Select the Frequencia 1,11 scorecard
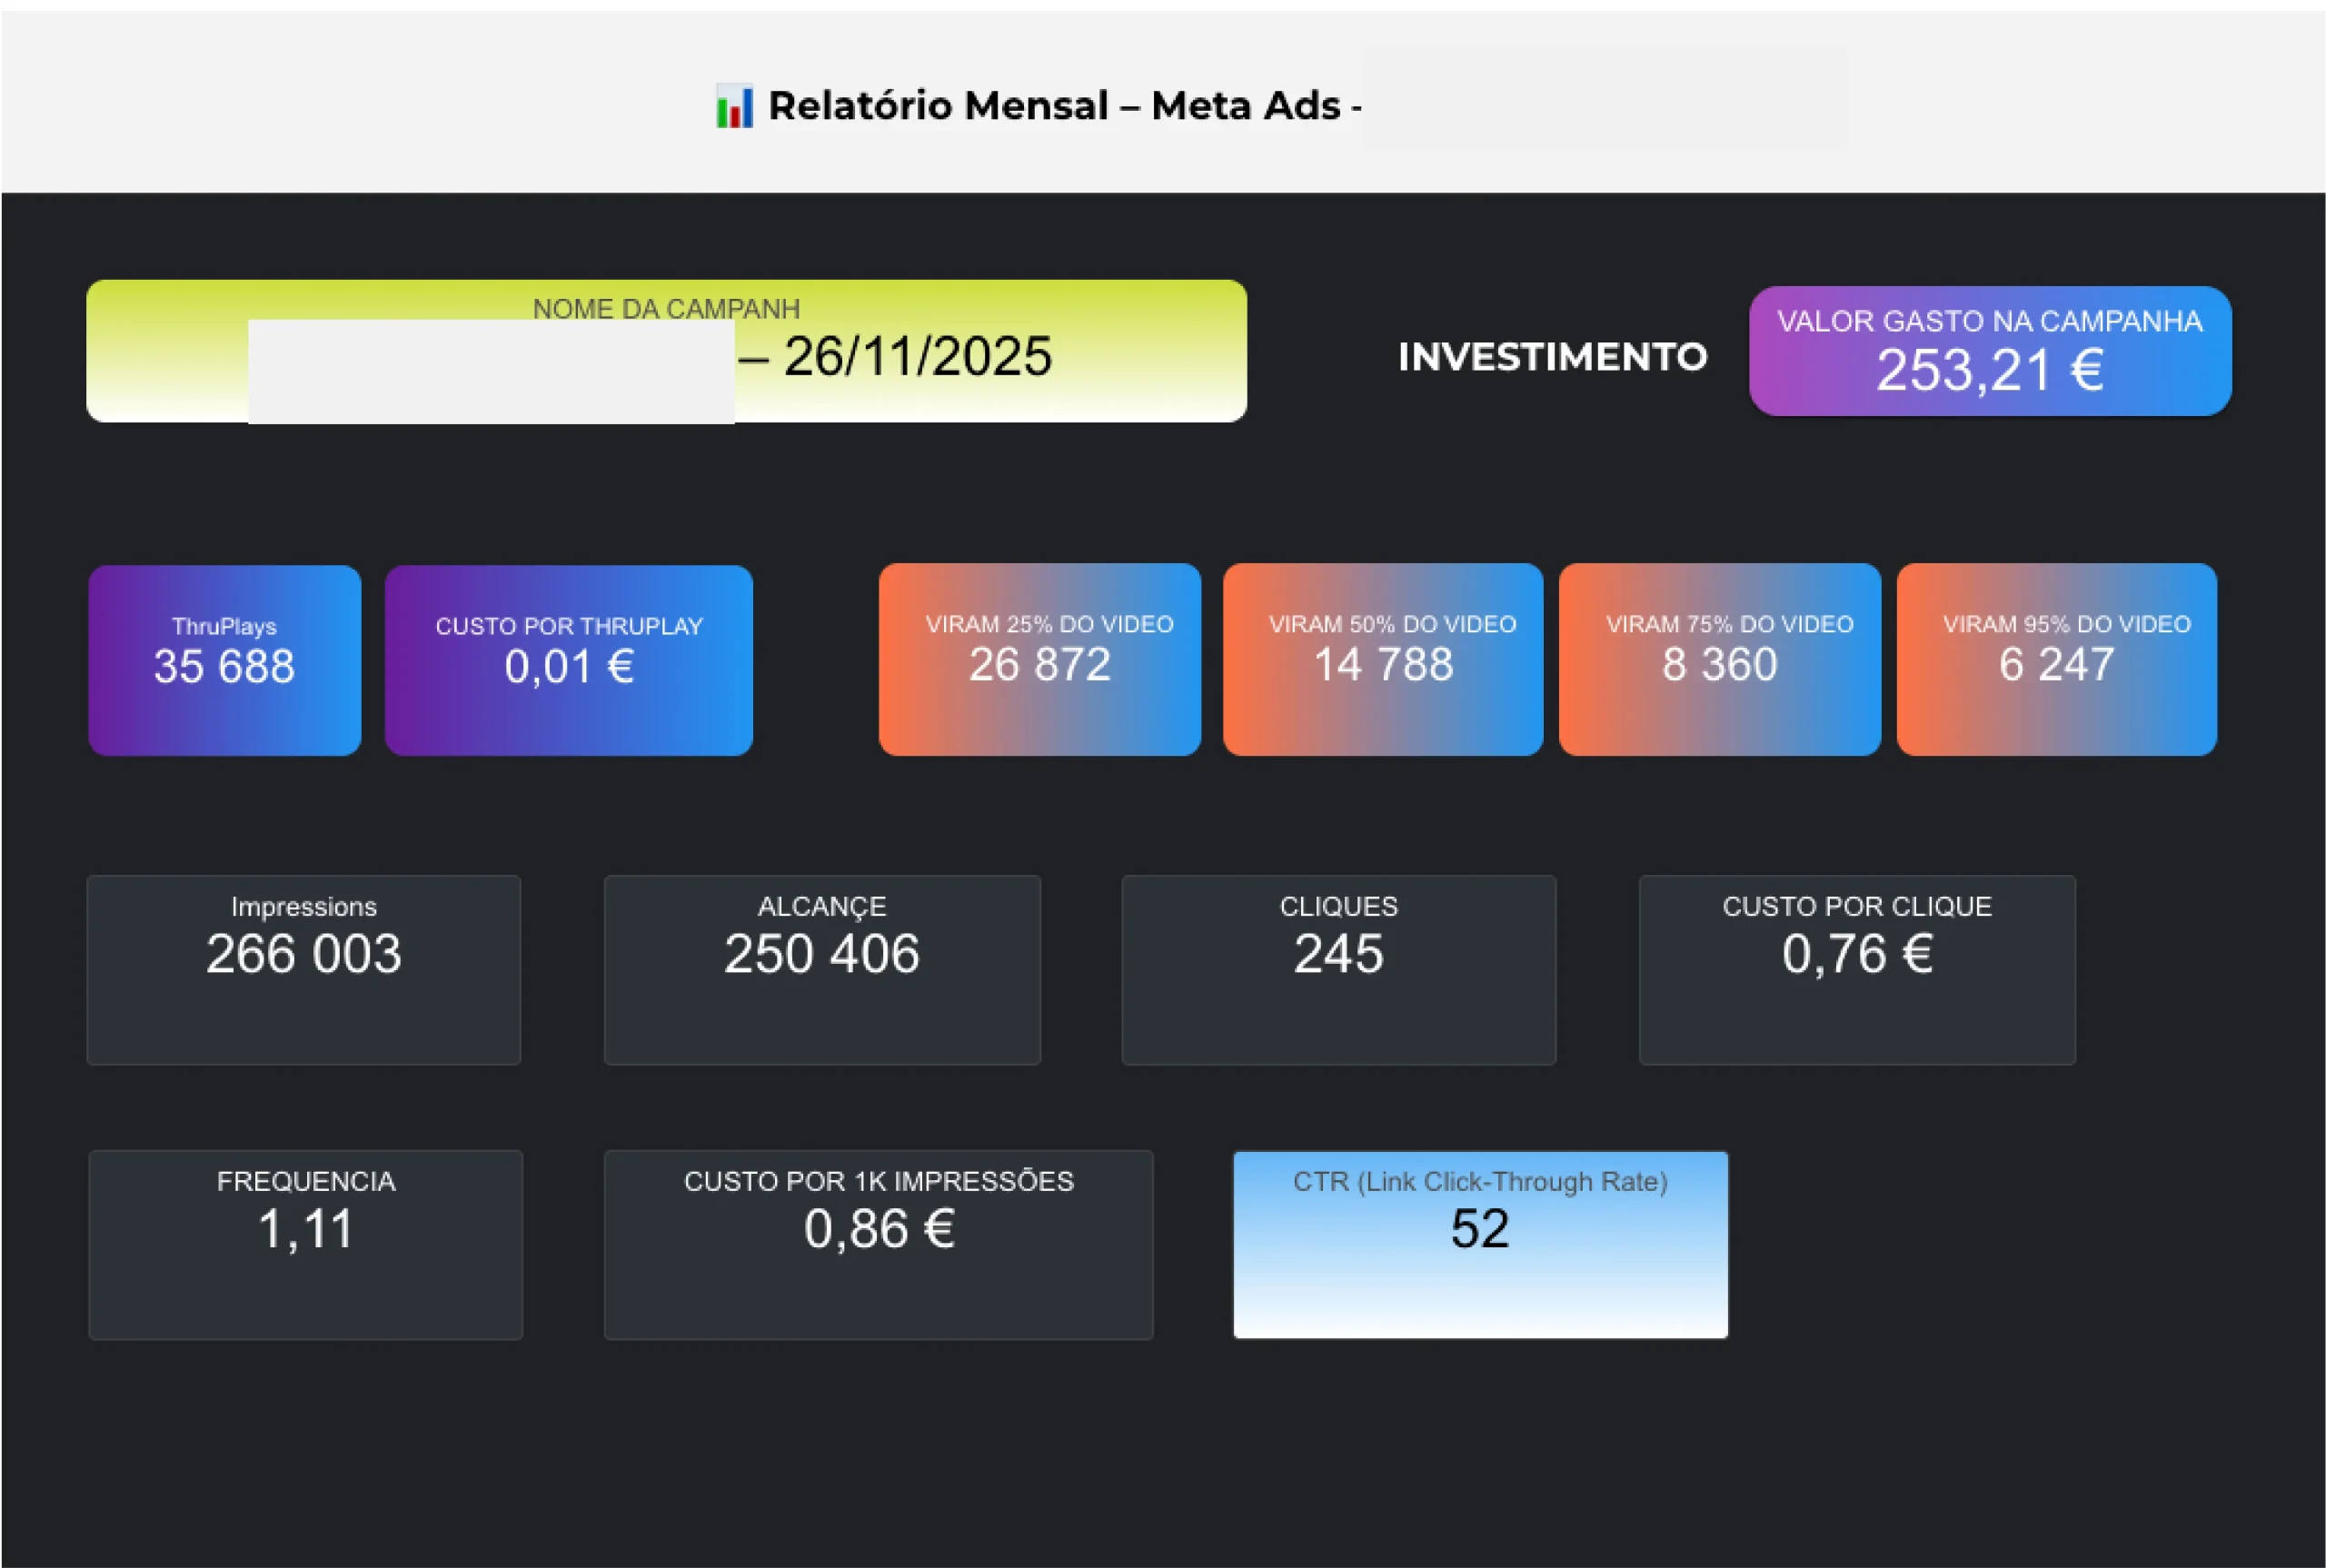The height and width of the screenshot is (1568, 2326). [305, 1244]
